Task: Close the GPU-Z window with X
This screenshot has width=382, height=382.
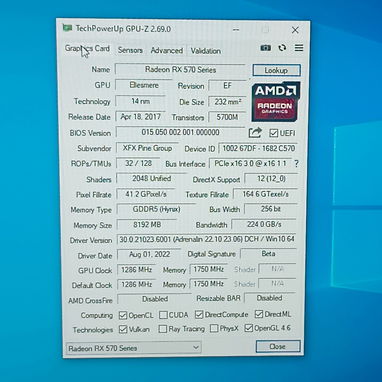Action: tap(295, 30)
